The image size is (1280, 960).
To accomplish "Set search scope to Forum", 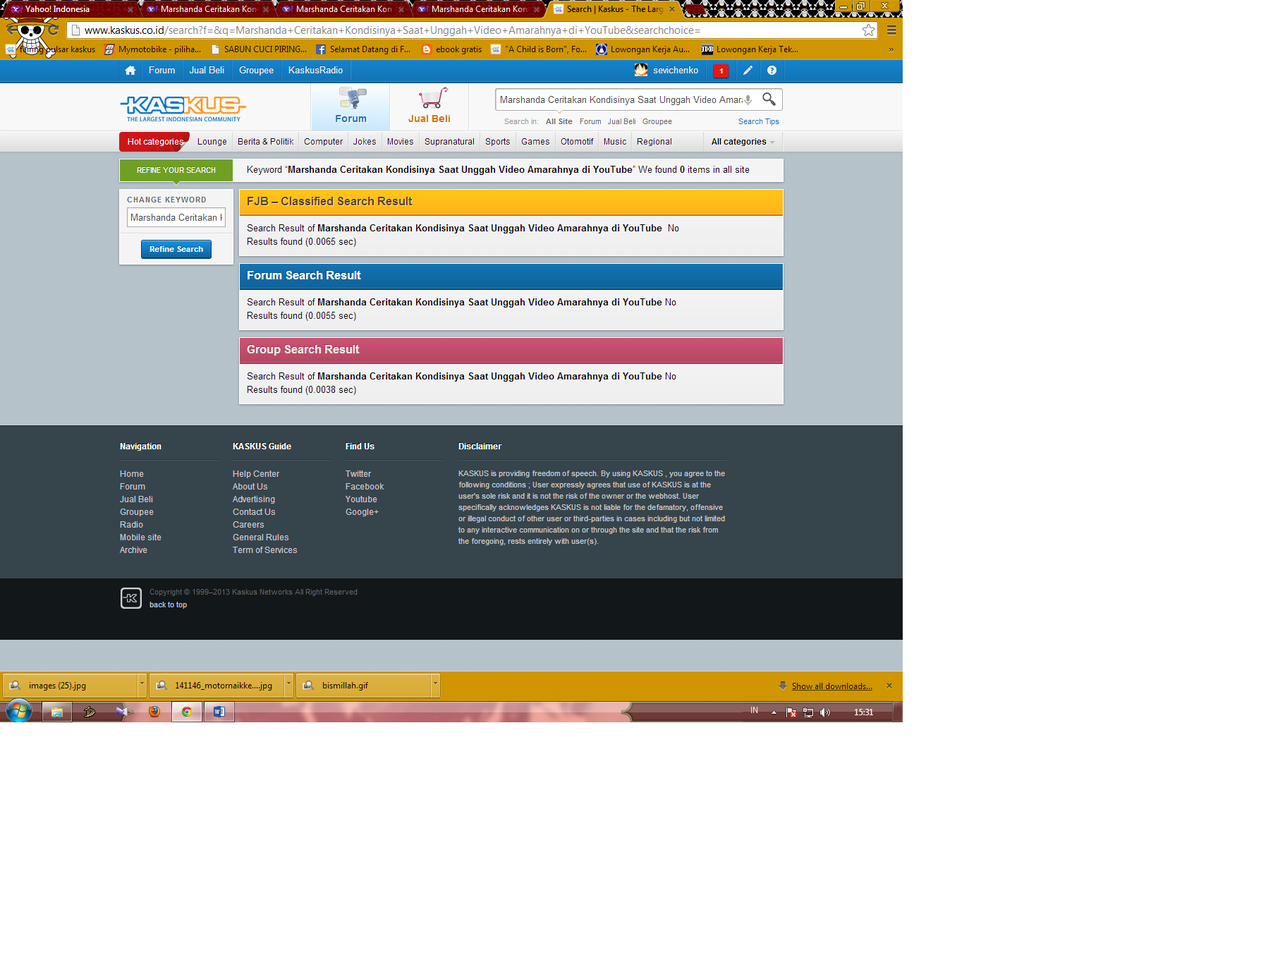I will (x=590, y=122).
